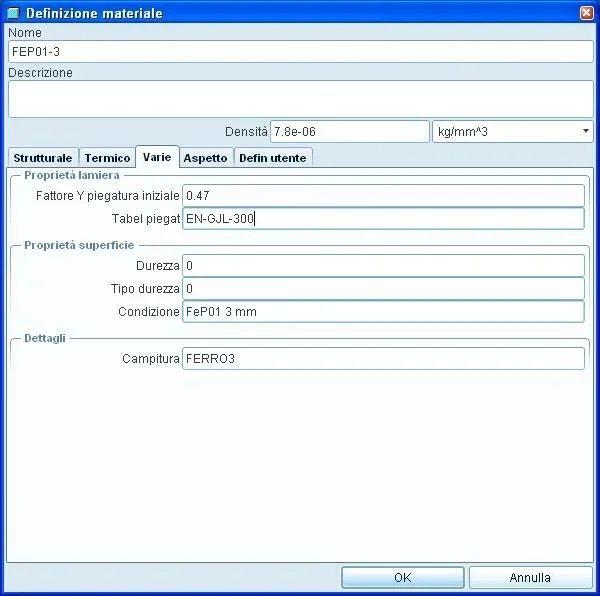This screenshot has width=600, height=596.
Task: Click the Descrizione label
Action: pyautogui.click(x=41, y=73)
